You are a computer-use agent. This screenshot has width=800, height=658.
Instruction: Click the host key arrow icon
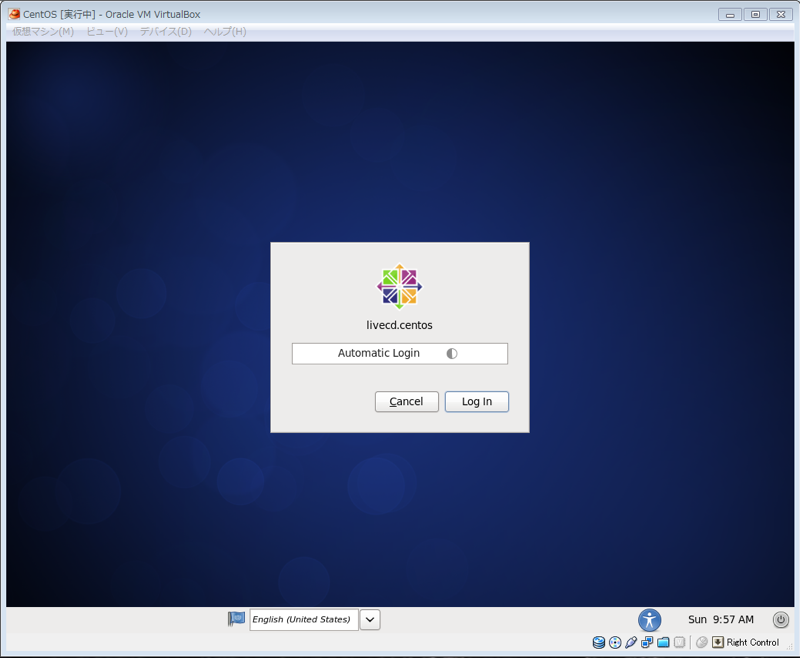718,642
